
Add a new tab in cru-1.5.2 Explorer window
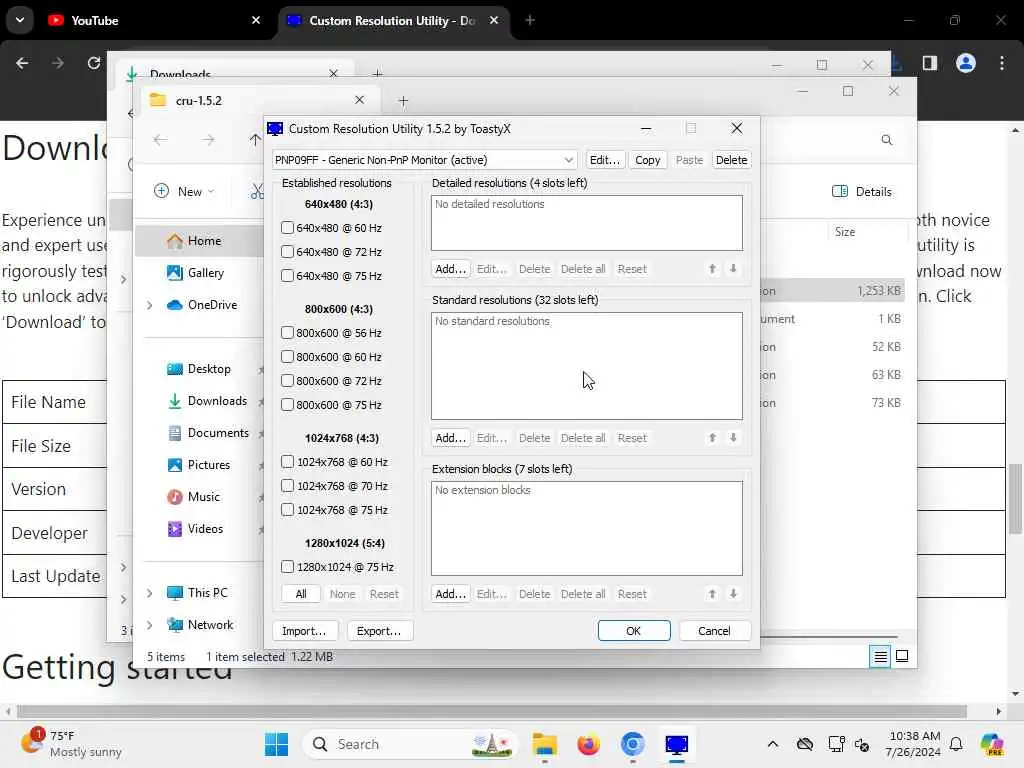pyautogui.click(x=403, y=101)
